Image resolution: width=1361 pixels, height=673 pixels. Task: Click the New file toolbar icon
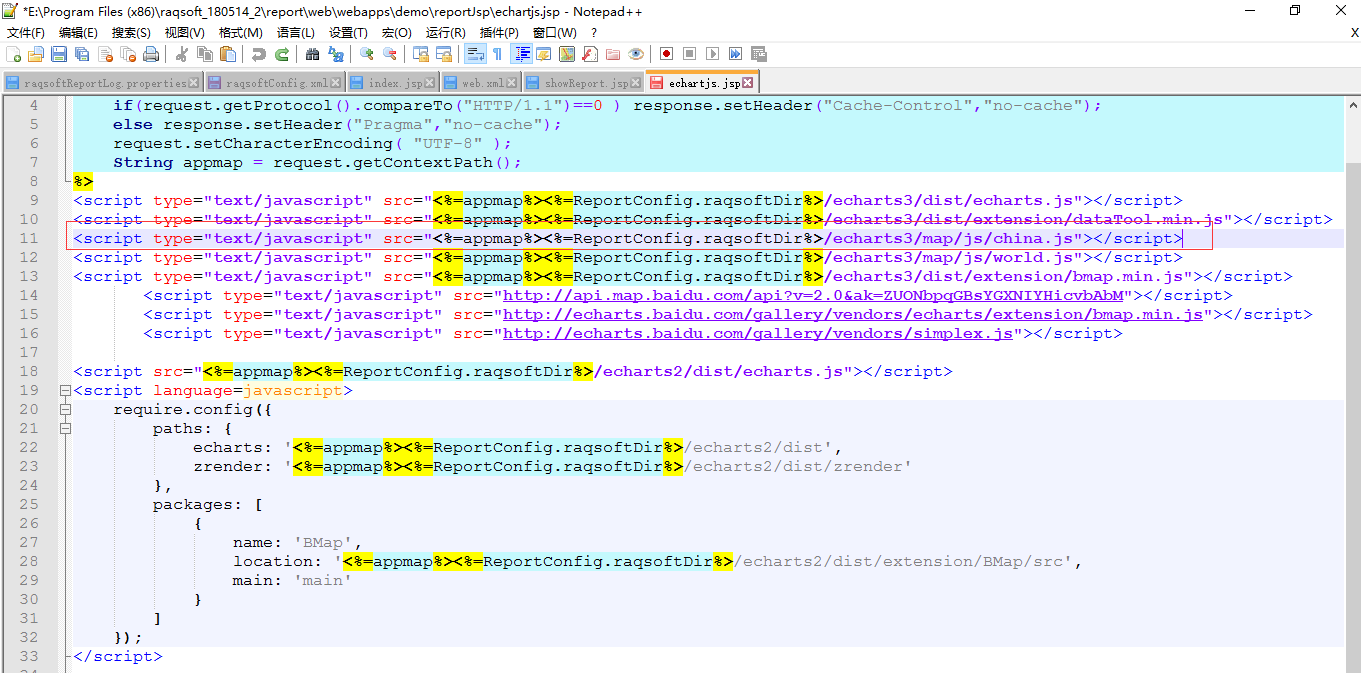(x=14, y=54)
